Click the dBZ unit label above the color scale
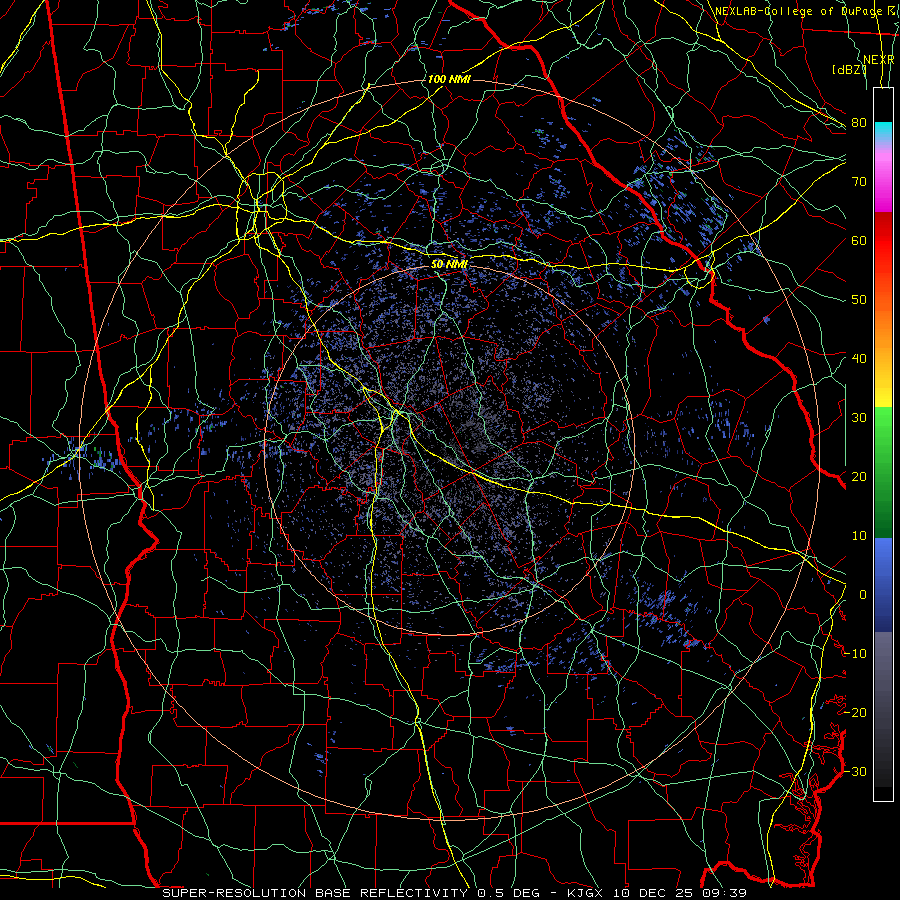Viewport: 900px width, 900px height. pos(849,70)
